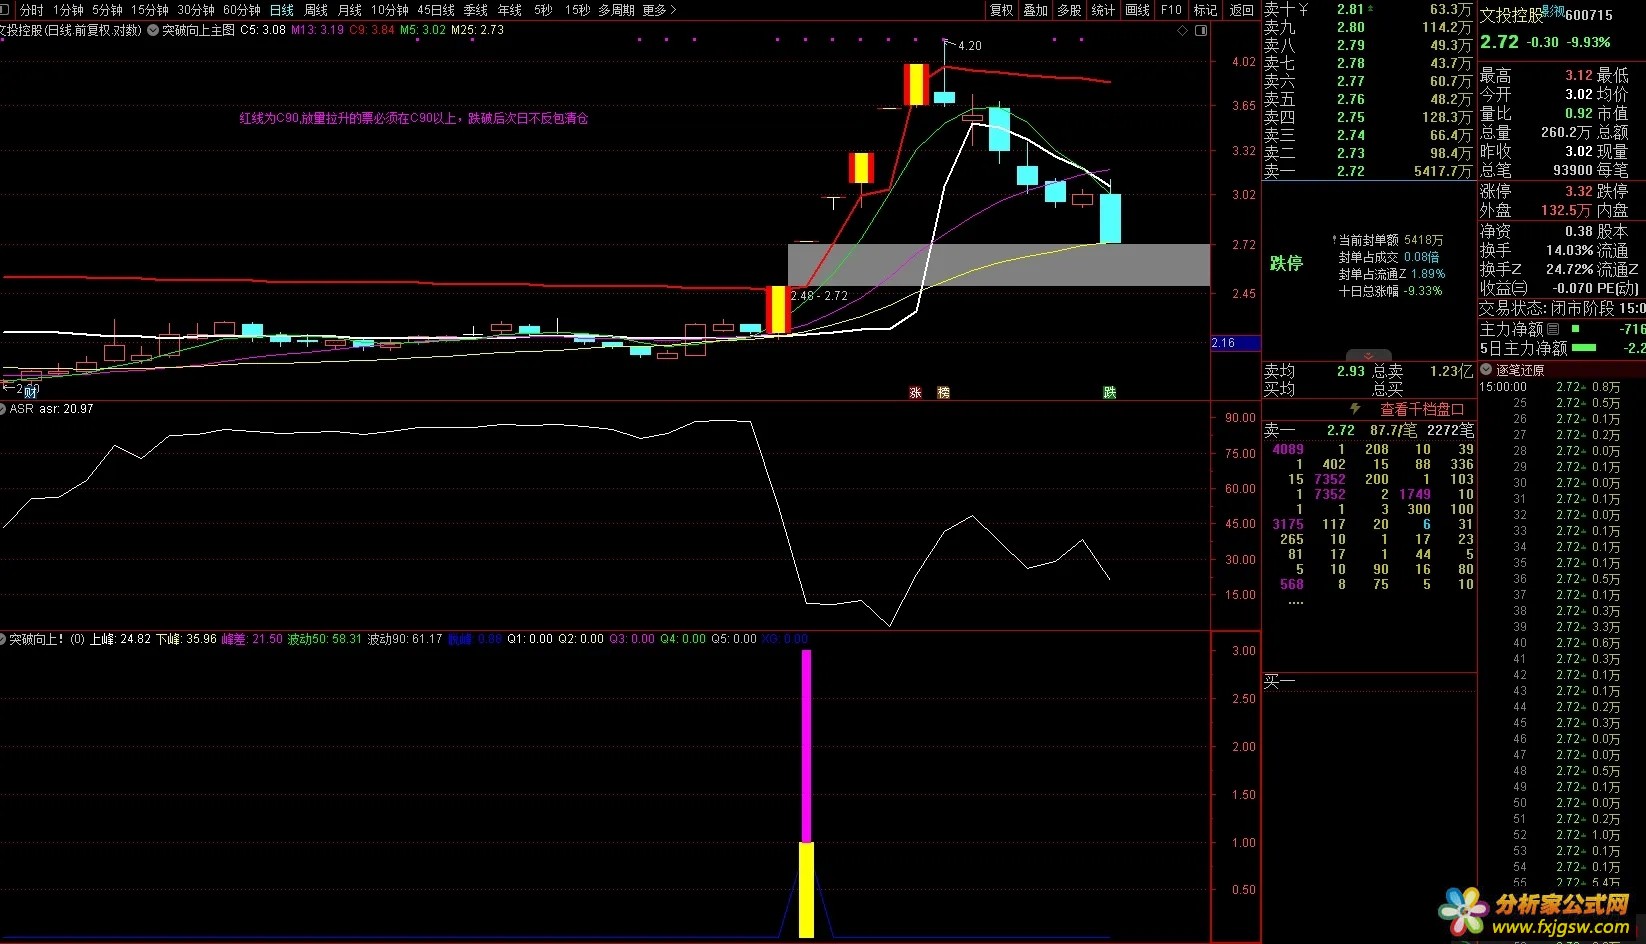
Task: Click the lightning bolt icon beside 查看千档盘口
Action: 1356,409
